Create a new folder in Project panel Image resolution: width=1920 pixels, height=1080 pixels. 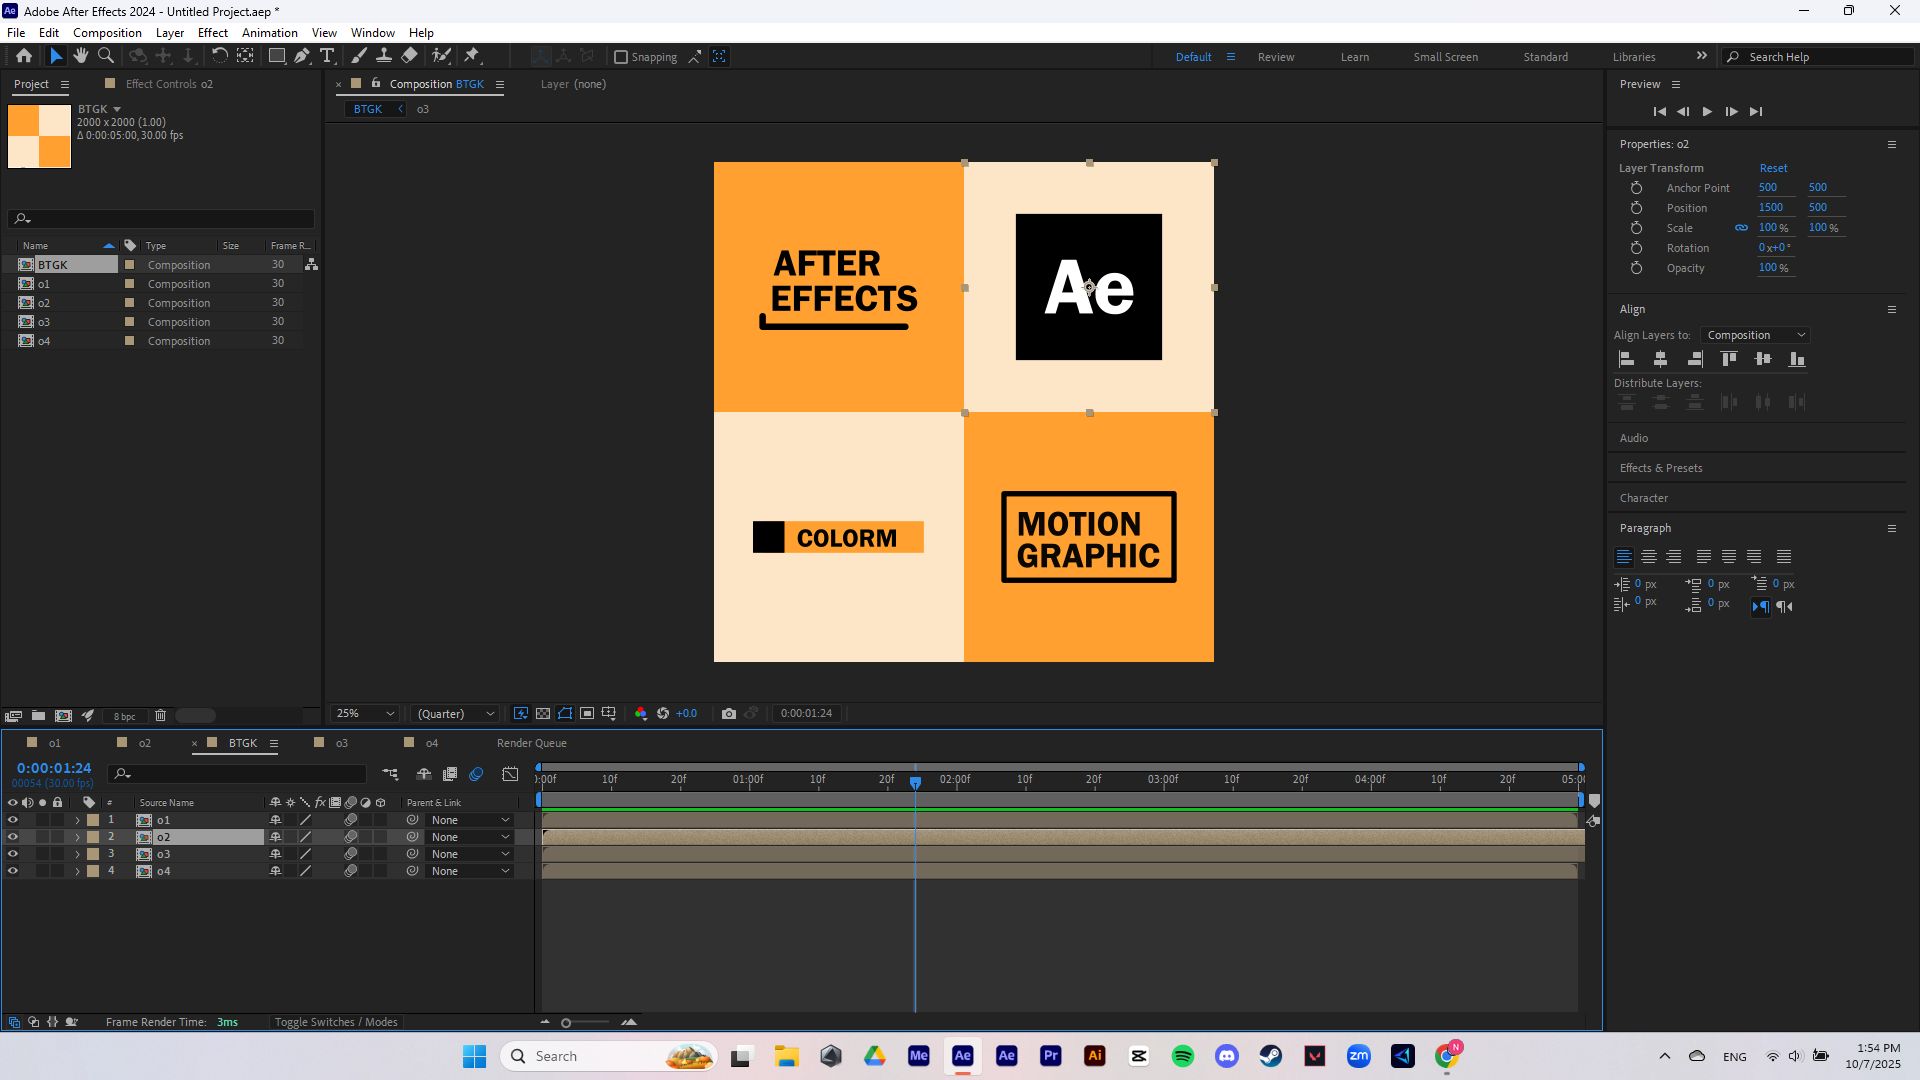38,716
